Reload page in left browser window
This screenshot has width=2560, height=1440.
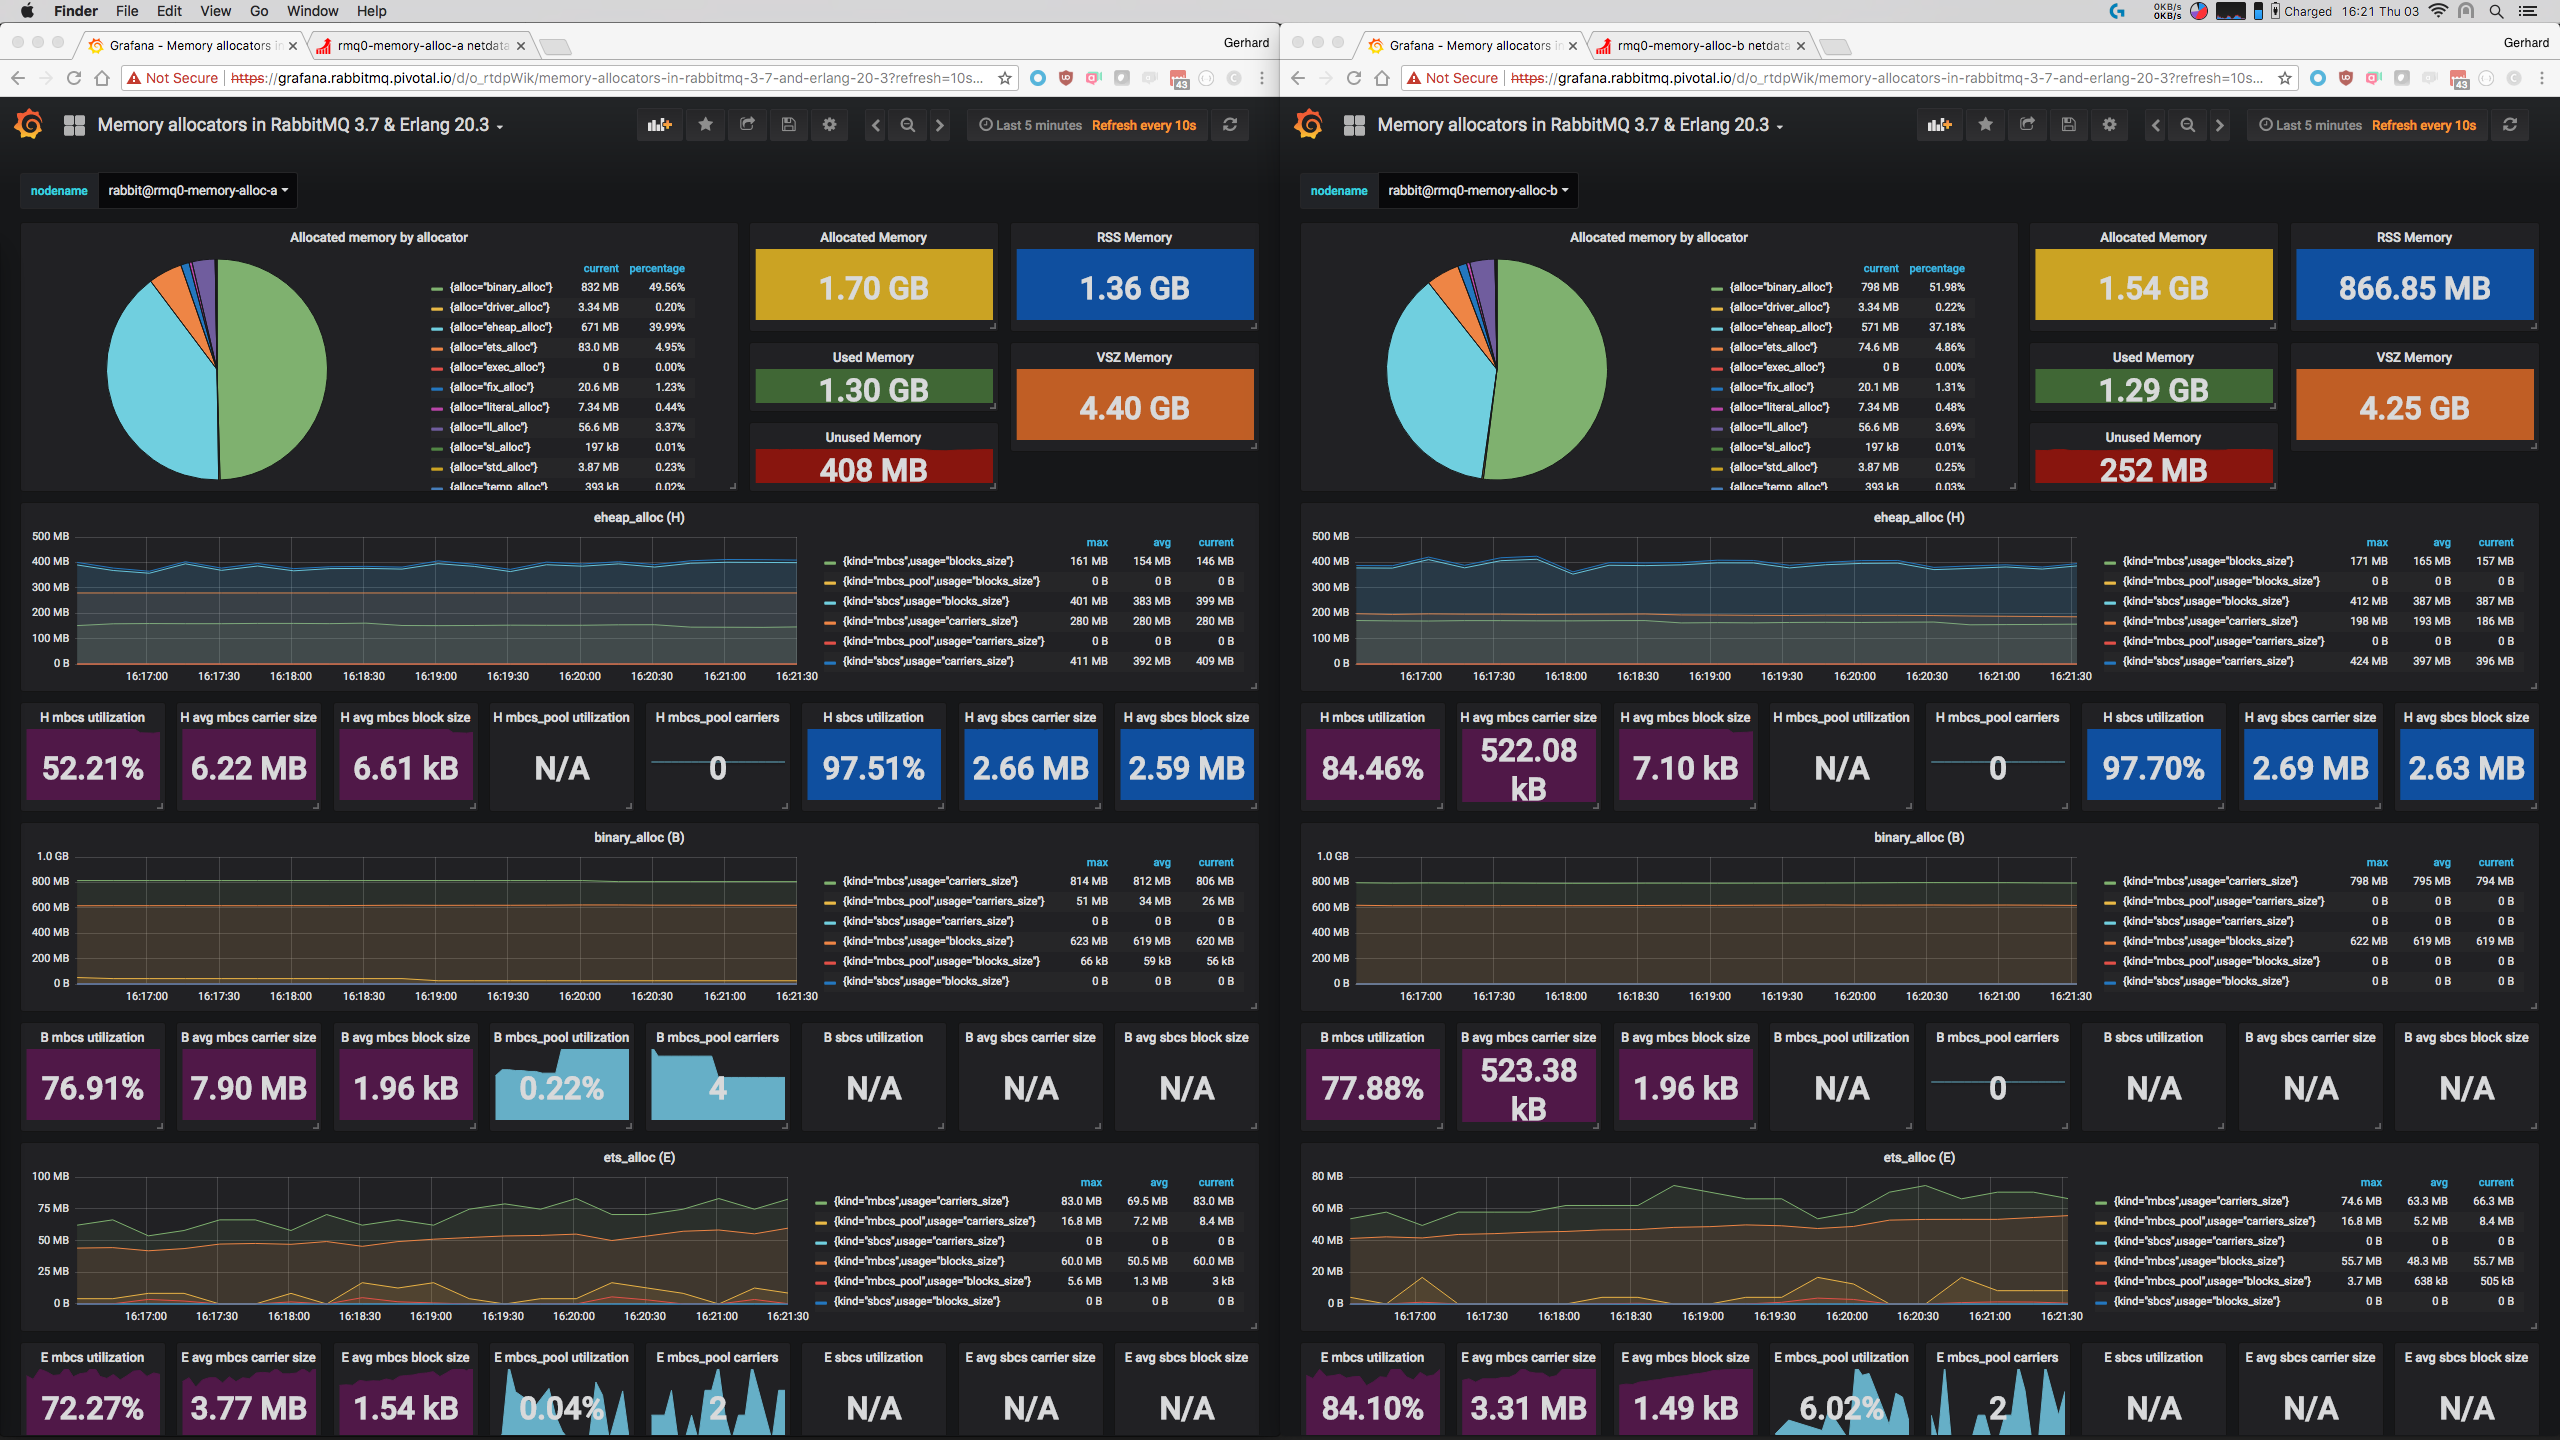(x=74, y=78)
